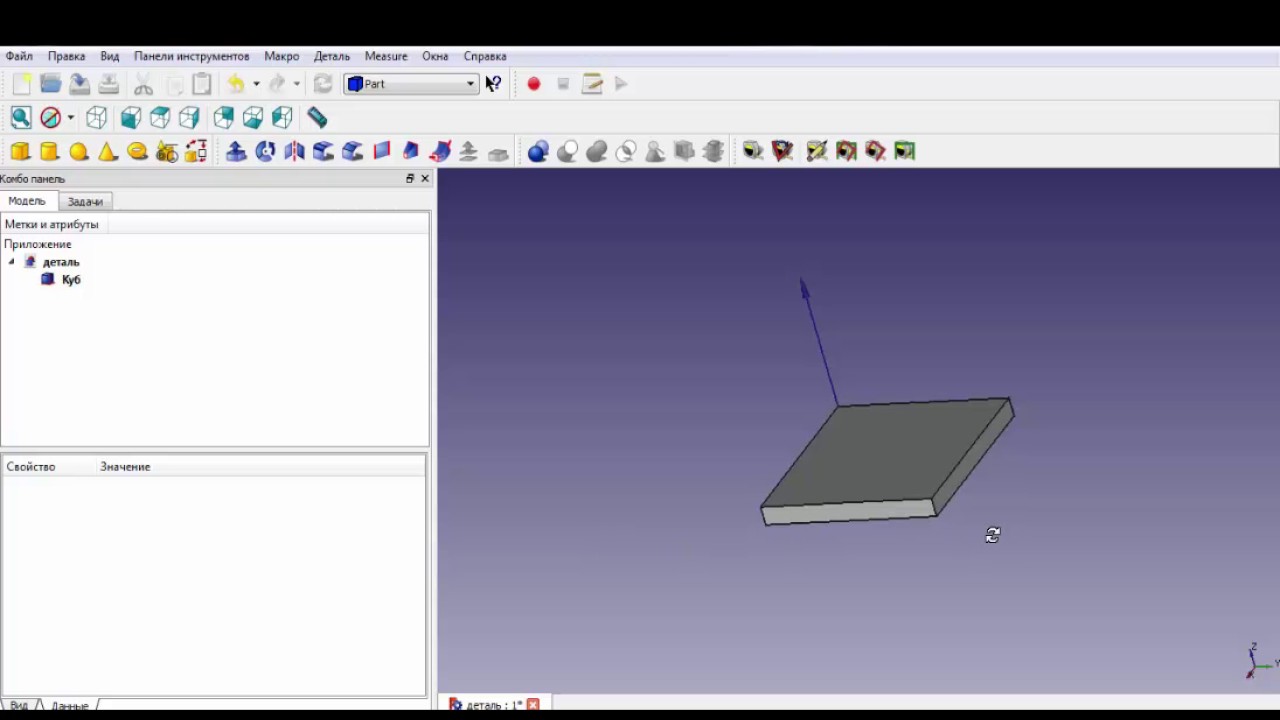The height and width of the screenshot is (720, 1280).
Task: Open a file via the folder icon
Action: click(50, 84)
